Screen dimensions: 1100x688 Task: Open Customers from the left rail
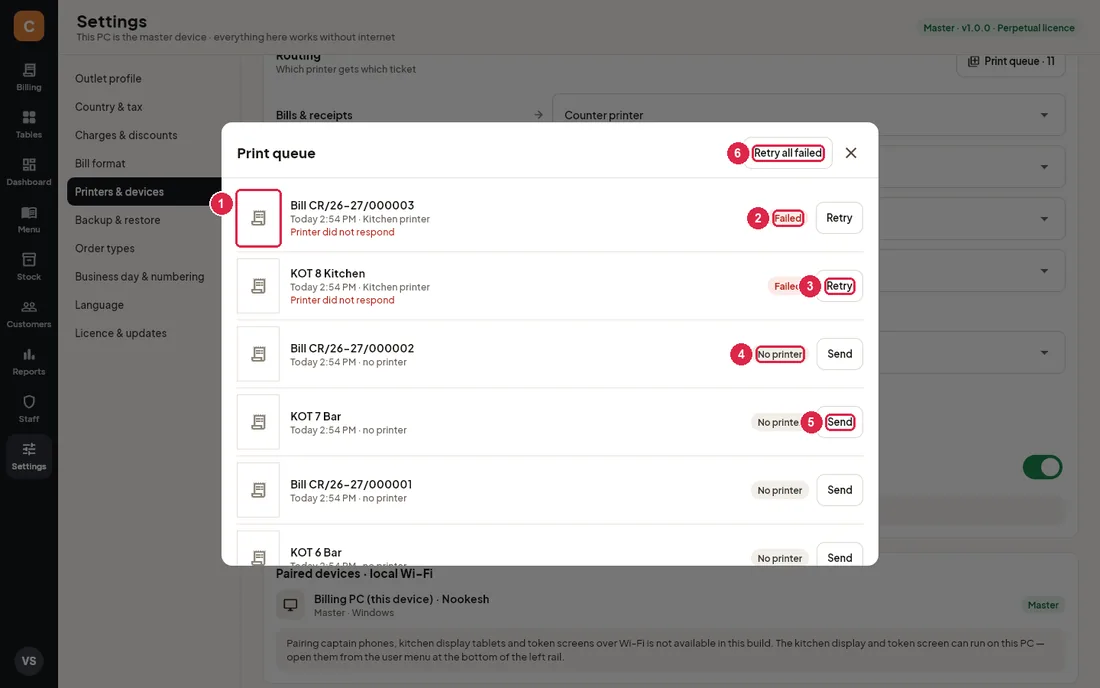(x=29, y=314)
